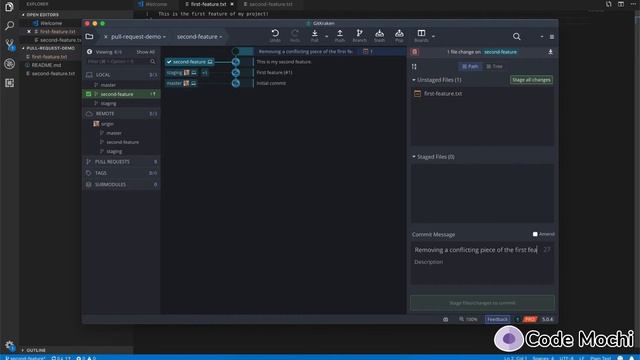Click the Feedback button in status bar
The height and width of the screenshot is (360, 640).
tap(497, 320)
